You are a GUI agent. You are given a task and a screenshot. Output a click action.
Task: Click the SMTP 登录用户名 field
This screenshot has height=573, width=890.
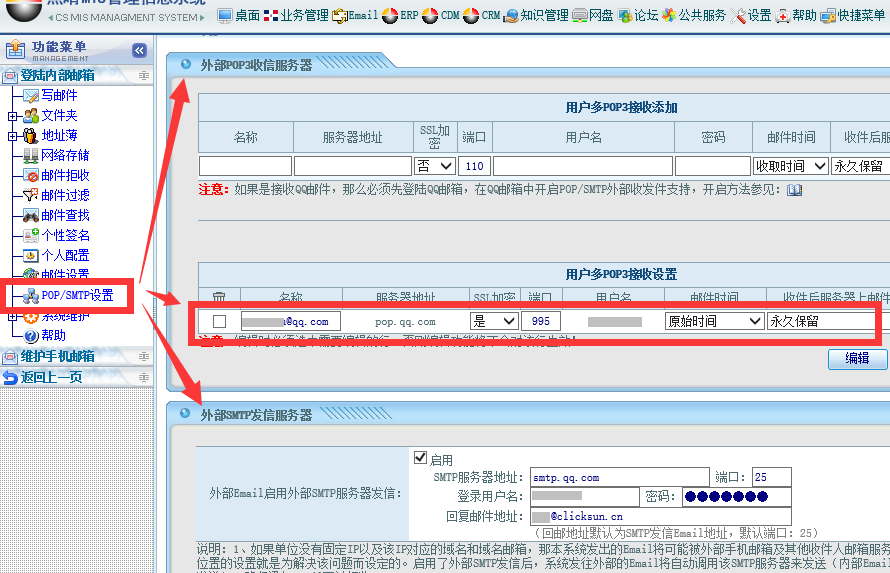click(585, 497)
